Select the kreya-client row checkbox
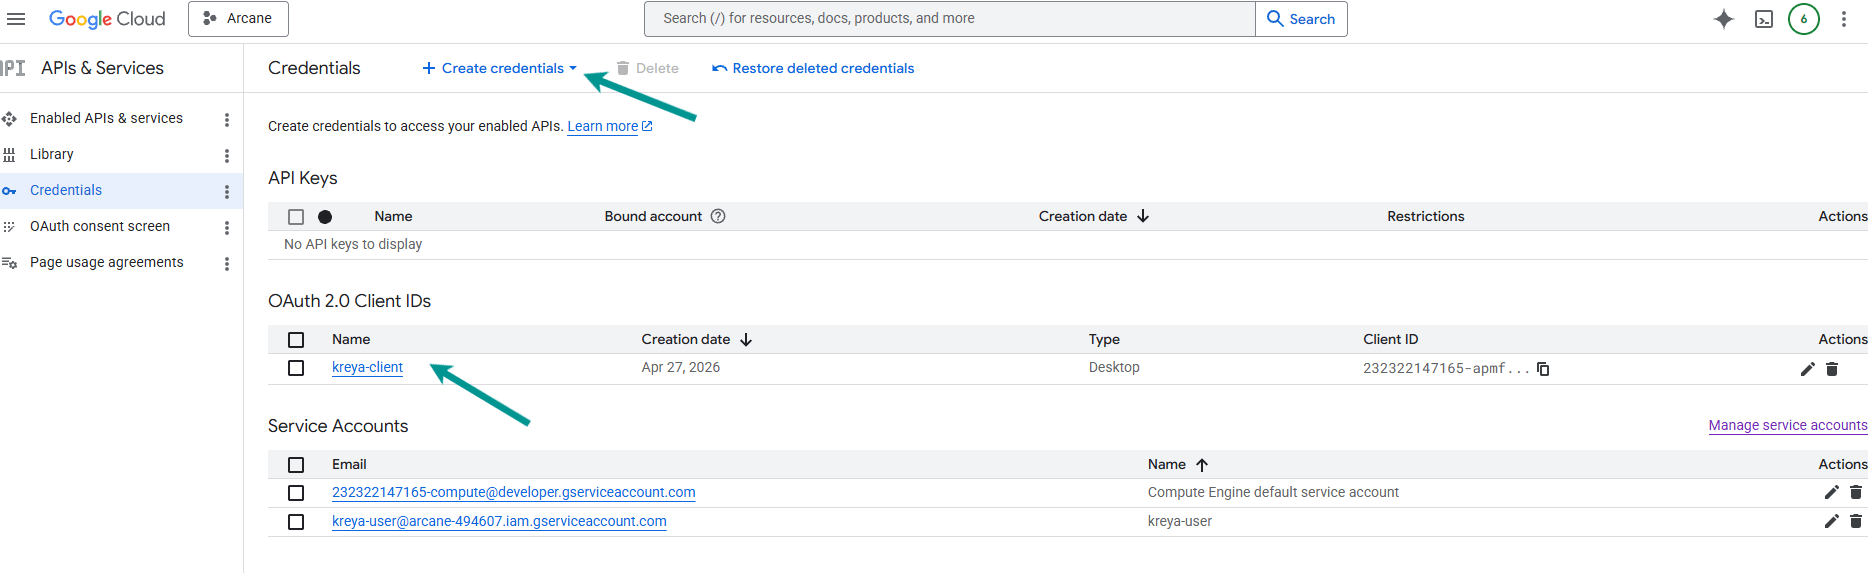 coord(296,368)
